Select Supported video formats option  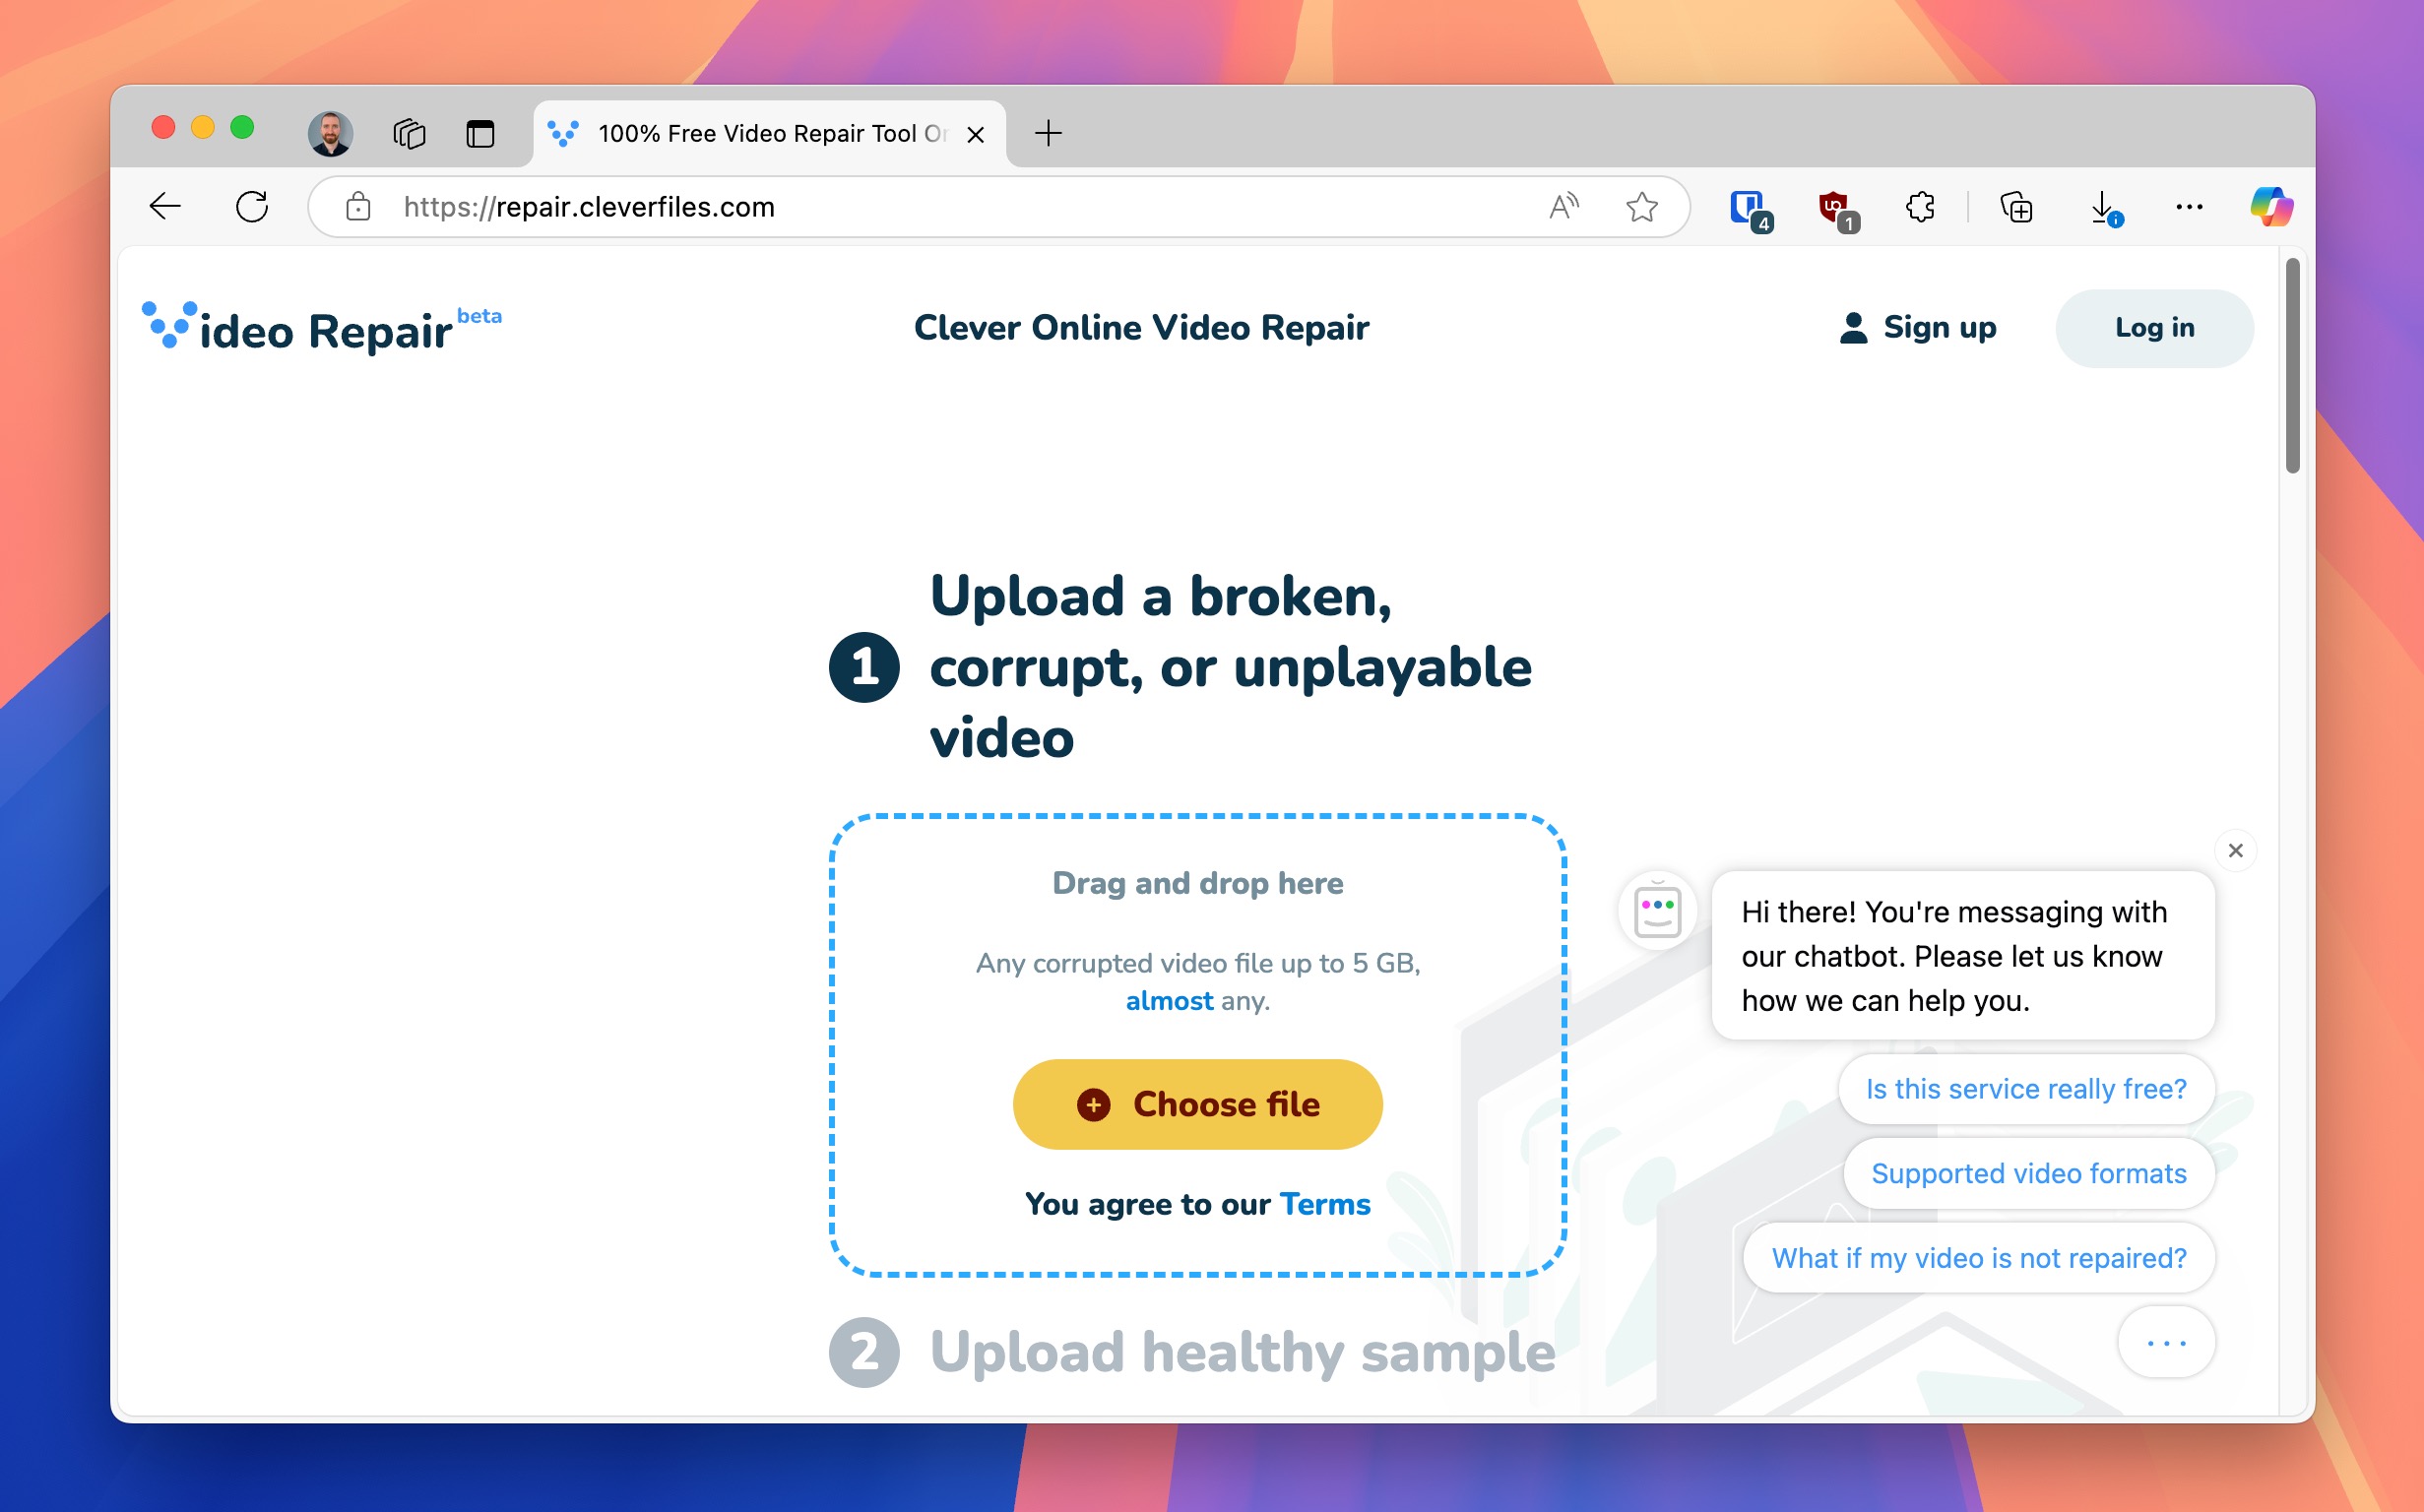click(2027, 1172)
